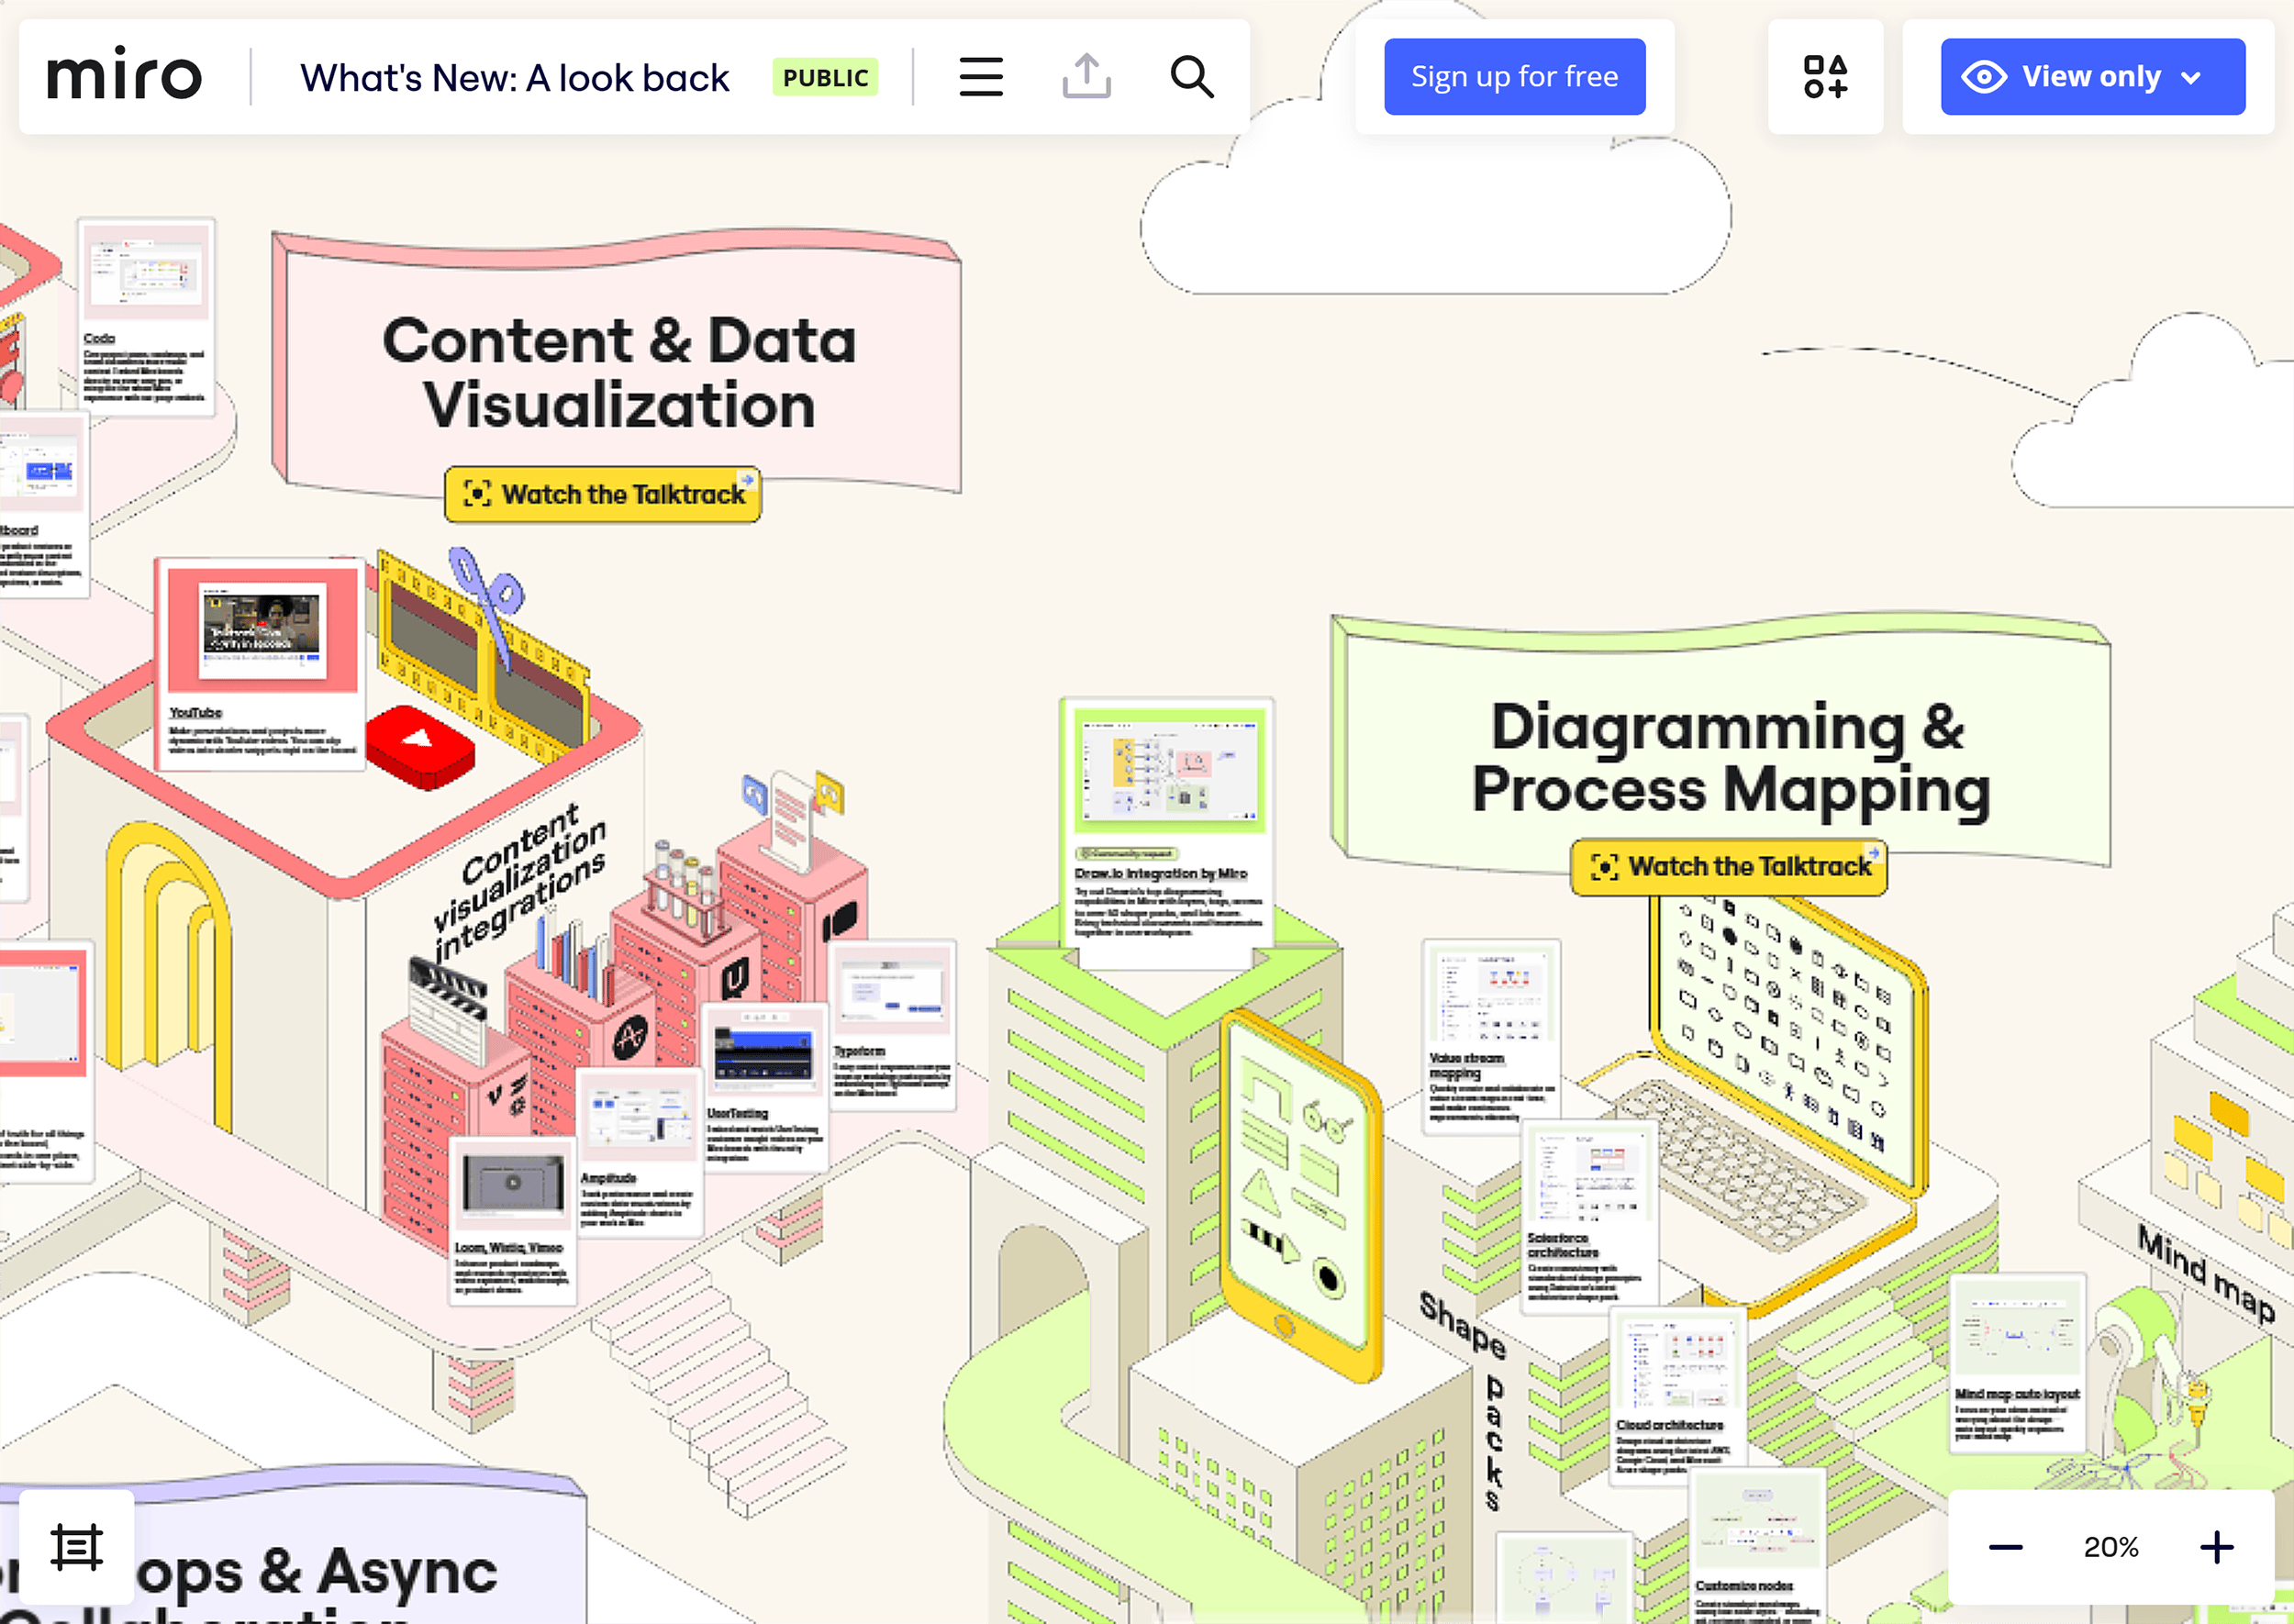2294x1624 pixels.
Task: Click the View only dropdown chevron
Action: (x=2190, y=78)
